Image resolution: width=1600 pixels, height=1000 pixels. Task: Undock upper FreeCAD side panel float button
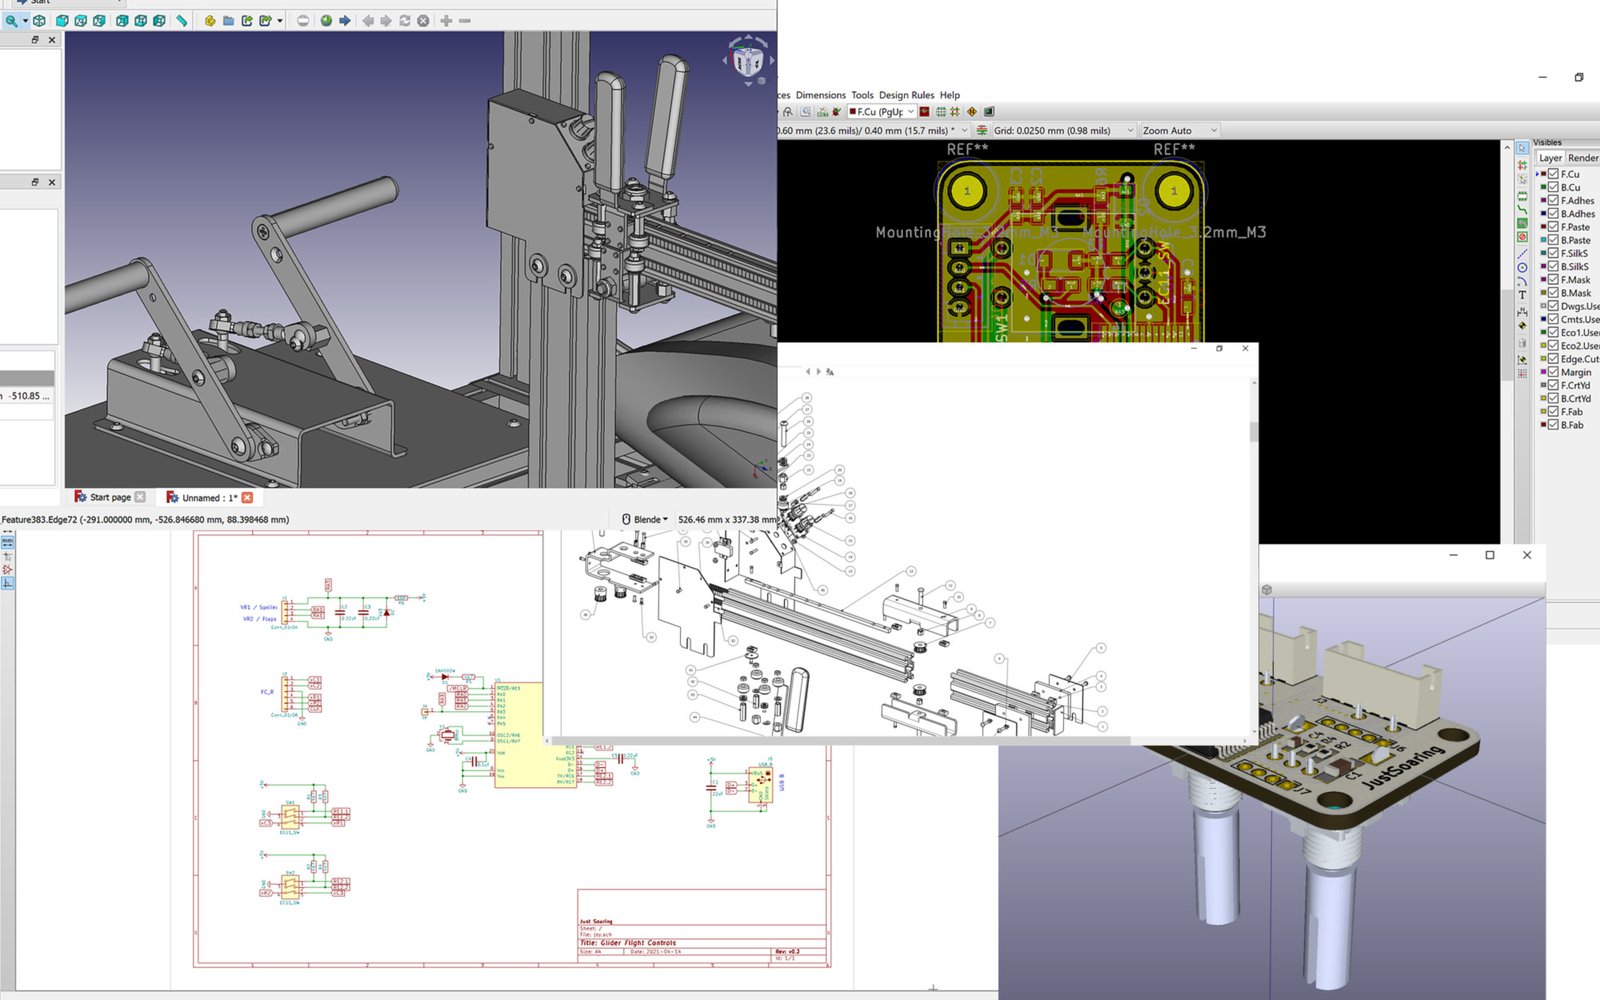point(35,40)
